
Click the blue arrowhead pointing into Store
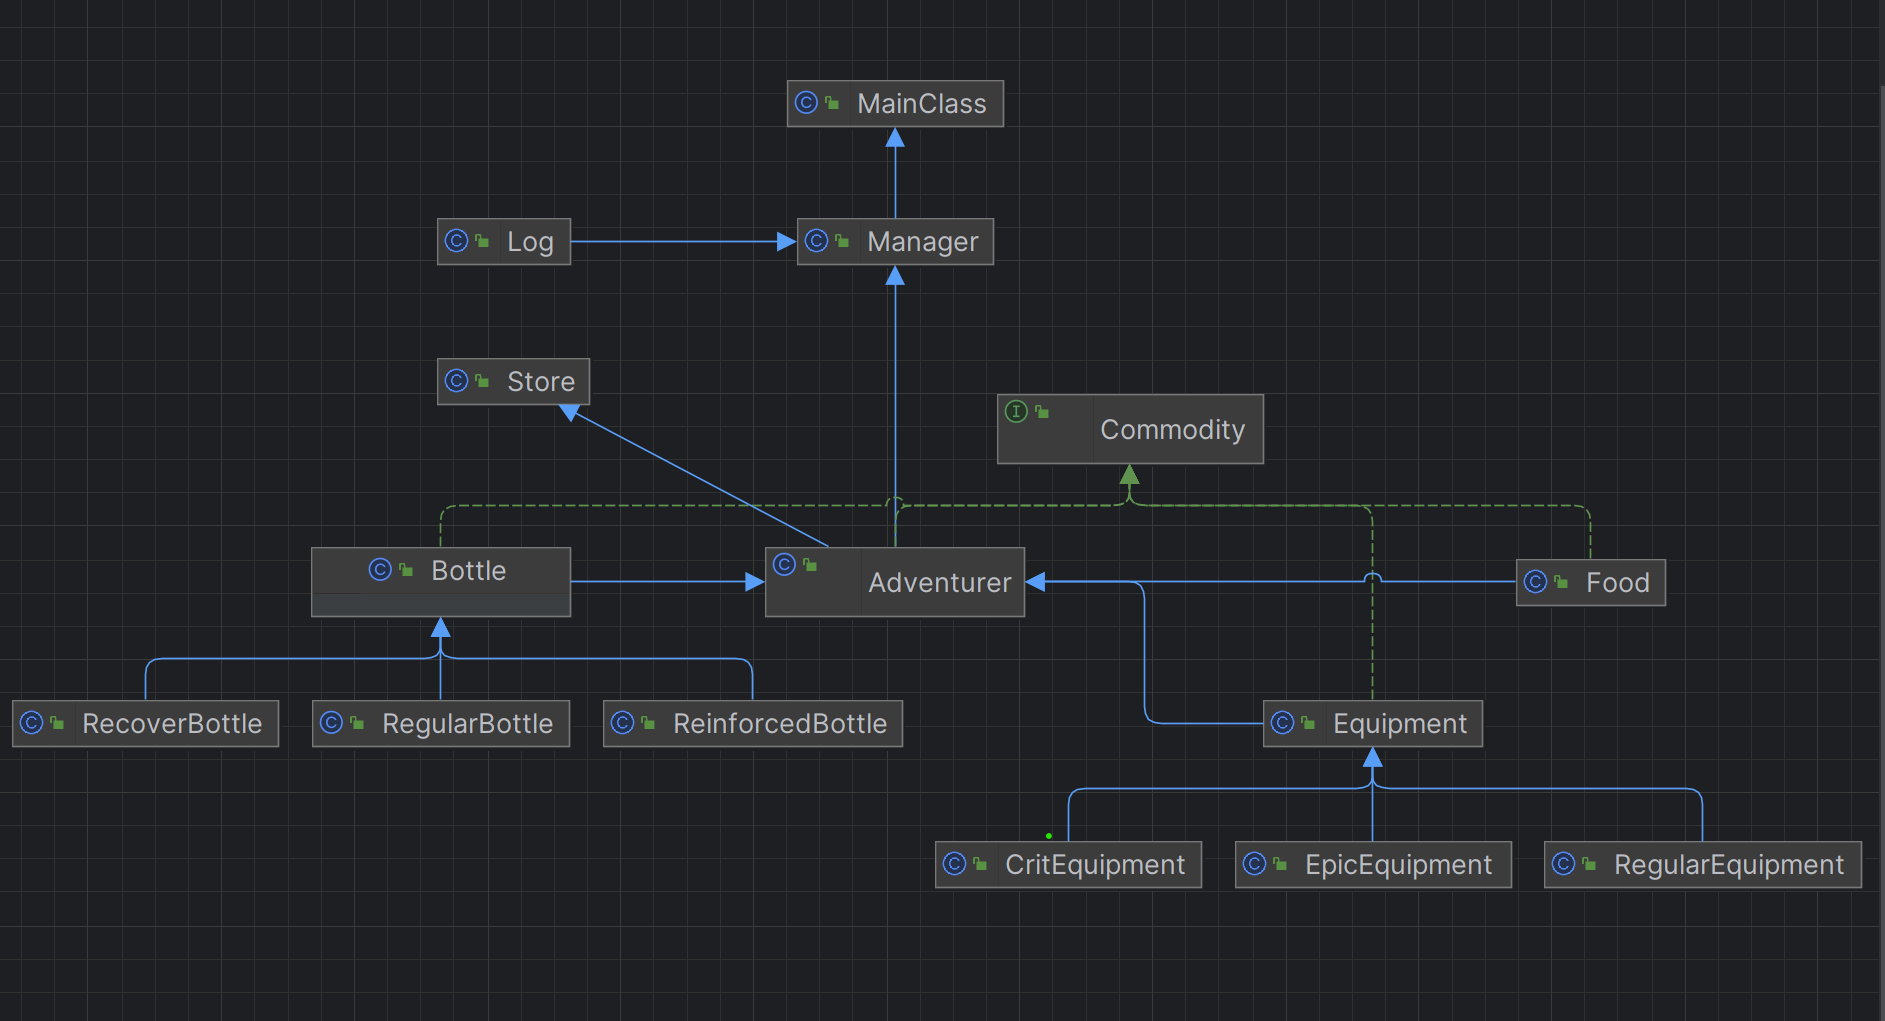pyautogui.click(x=570, y=412)
